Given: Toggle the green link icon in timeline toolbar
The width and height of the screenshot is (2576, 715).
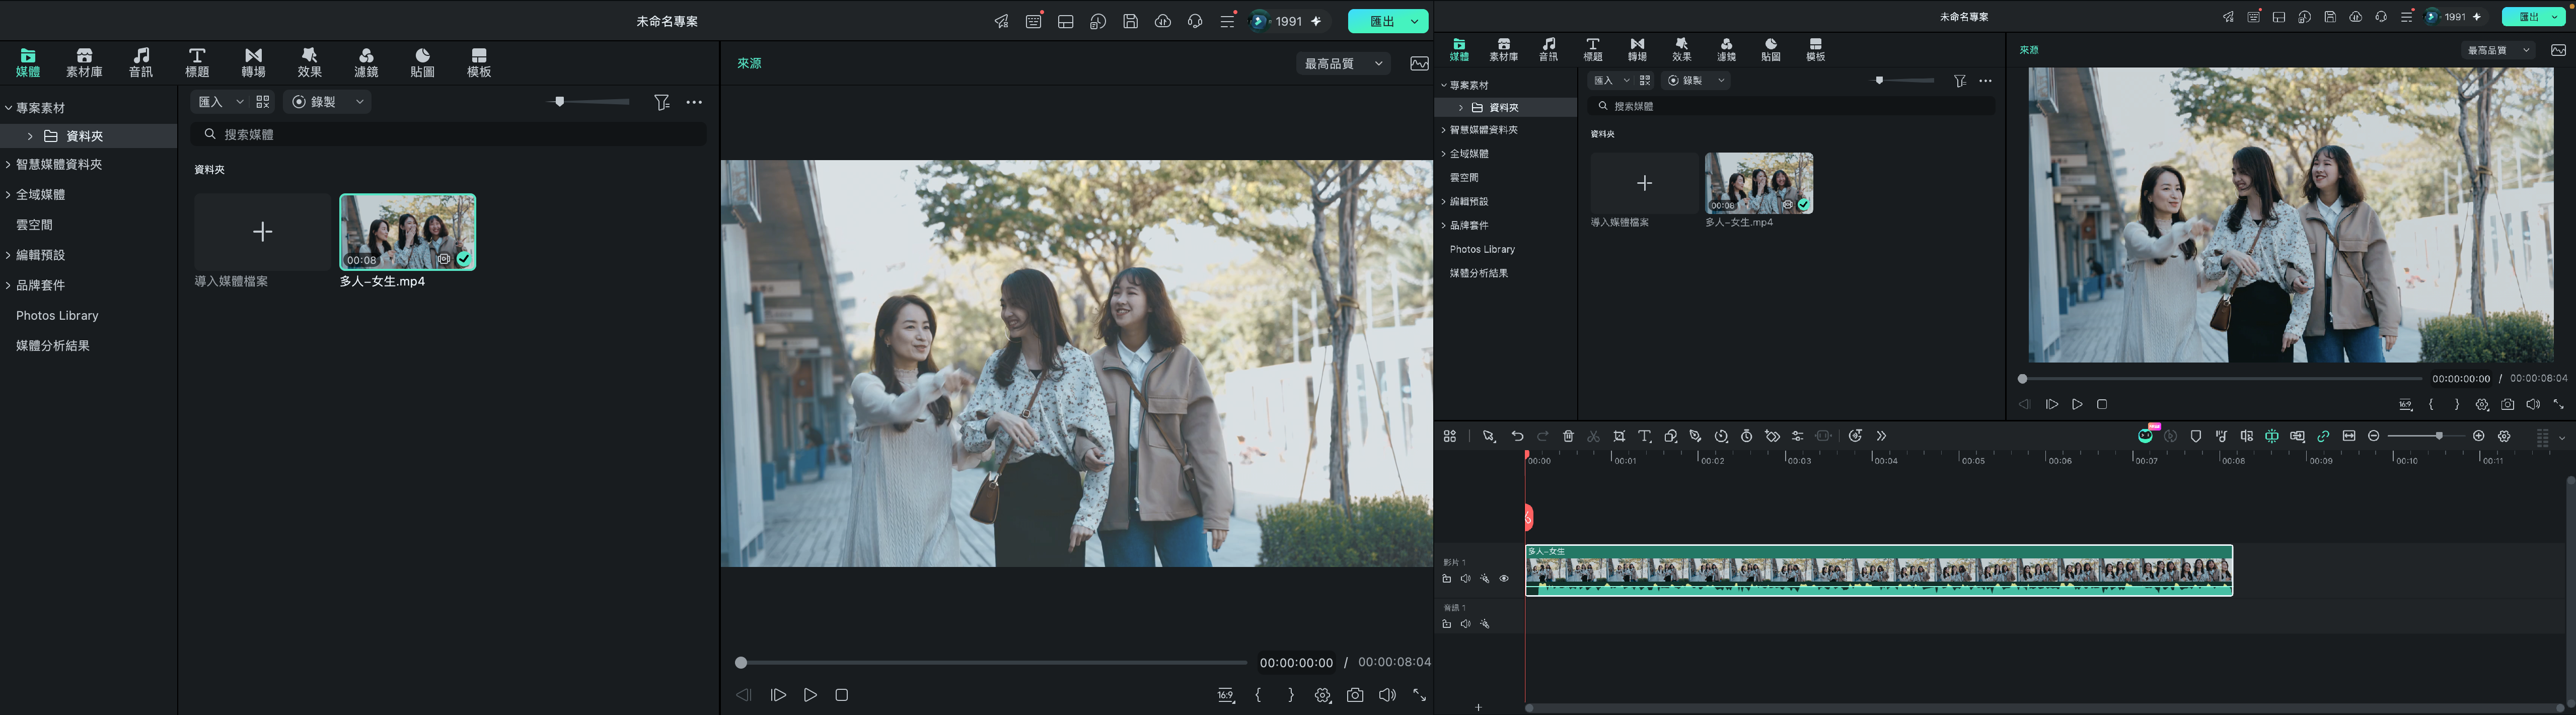Looking at the screenshot, I should [2323, 436].
